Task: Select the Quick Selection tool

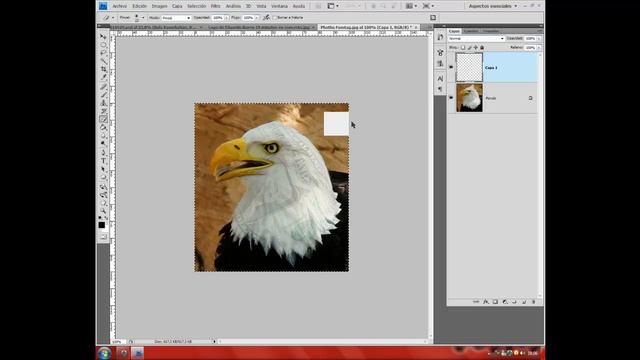Action: pyautogui.click(x=103, y=61)
